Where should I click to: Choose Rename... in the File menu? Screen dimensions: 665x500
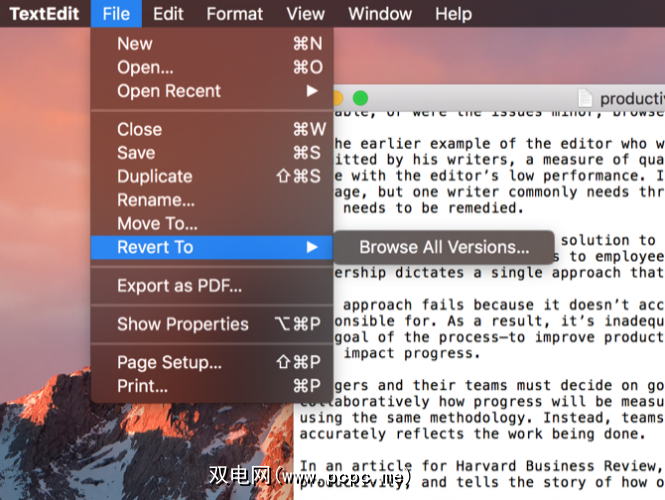click(x=212, y=200)
